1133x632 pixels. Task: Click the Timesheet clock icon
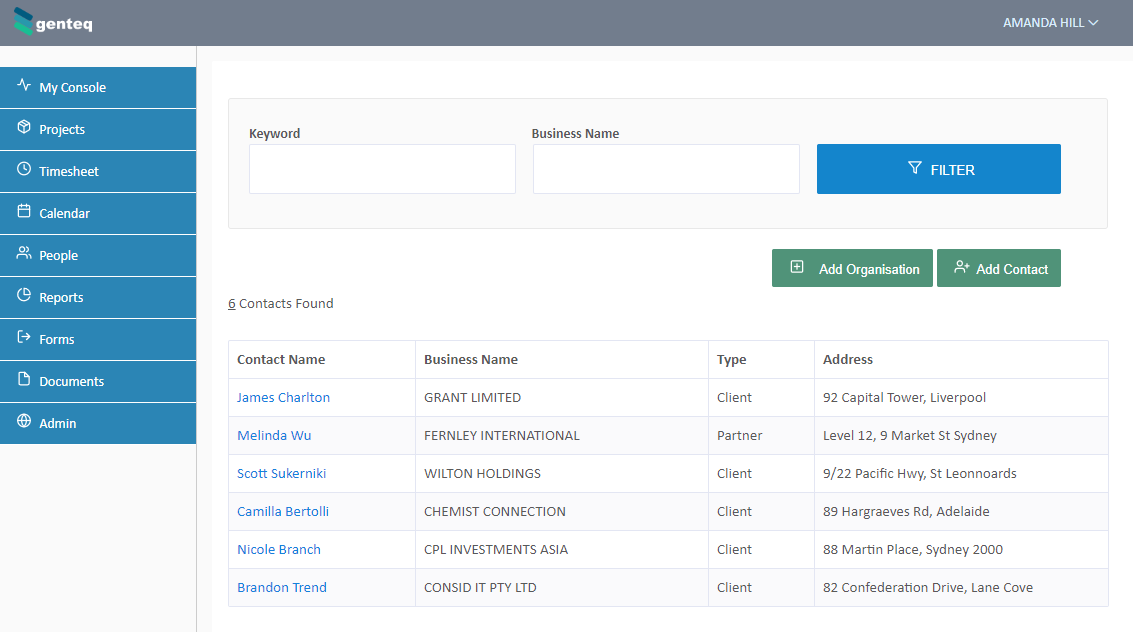coord(24,169)
